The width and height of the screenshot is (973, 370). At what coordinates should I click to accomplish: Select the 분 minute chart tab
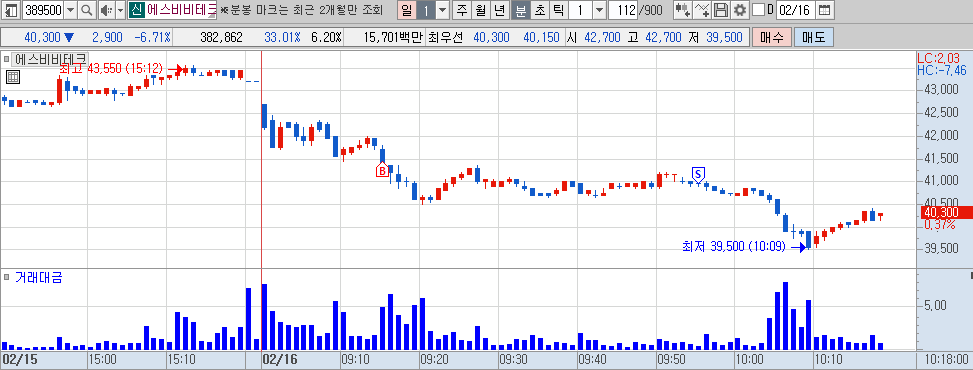click(x=521, y=10)
